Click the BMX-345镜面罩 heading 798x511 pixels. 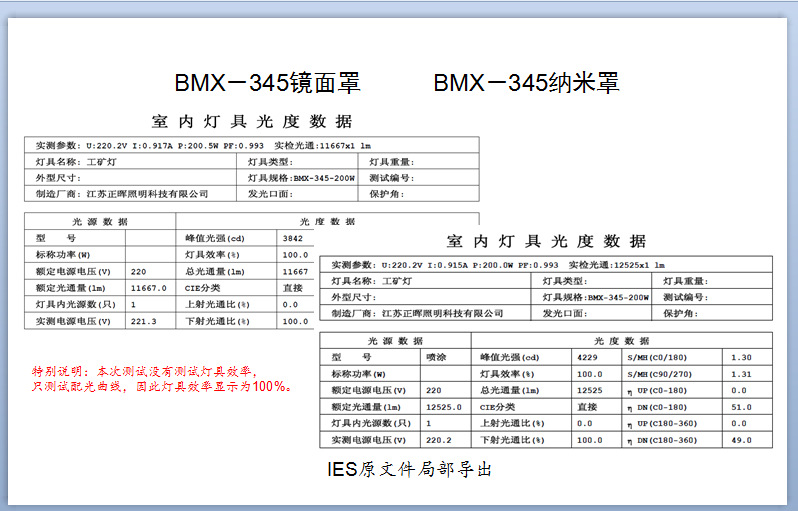point(267,82)
